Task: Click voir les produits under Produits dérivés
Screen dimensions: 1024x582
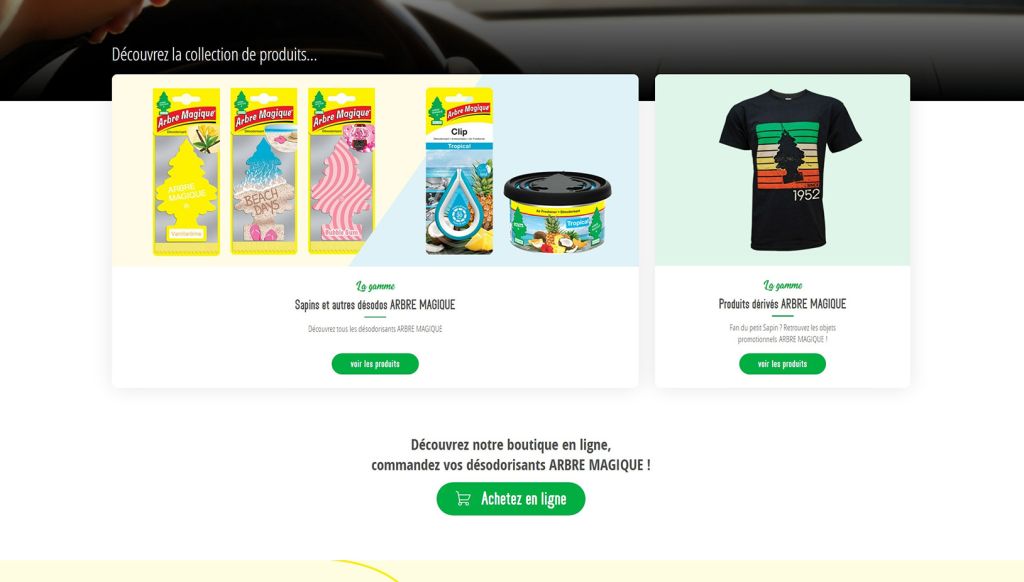Action: tap(782, 364)
